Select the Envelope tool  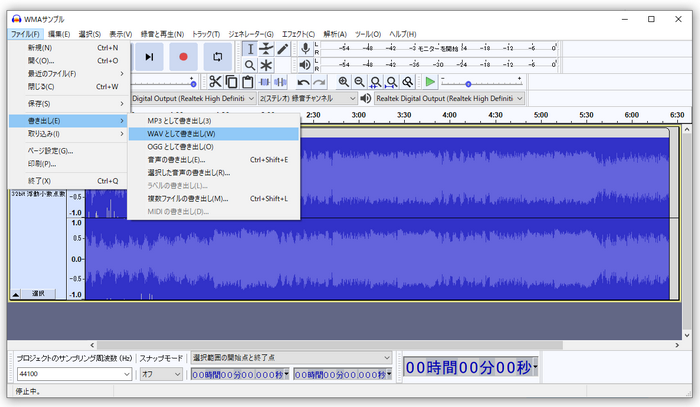(x=266, y=49)
